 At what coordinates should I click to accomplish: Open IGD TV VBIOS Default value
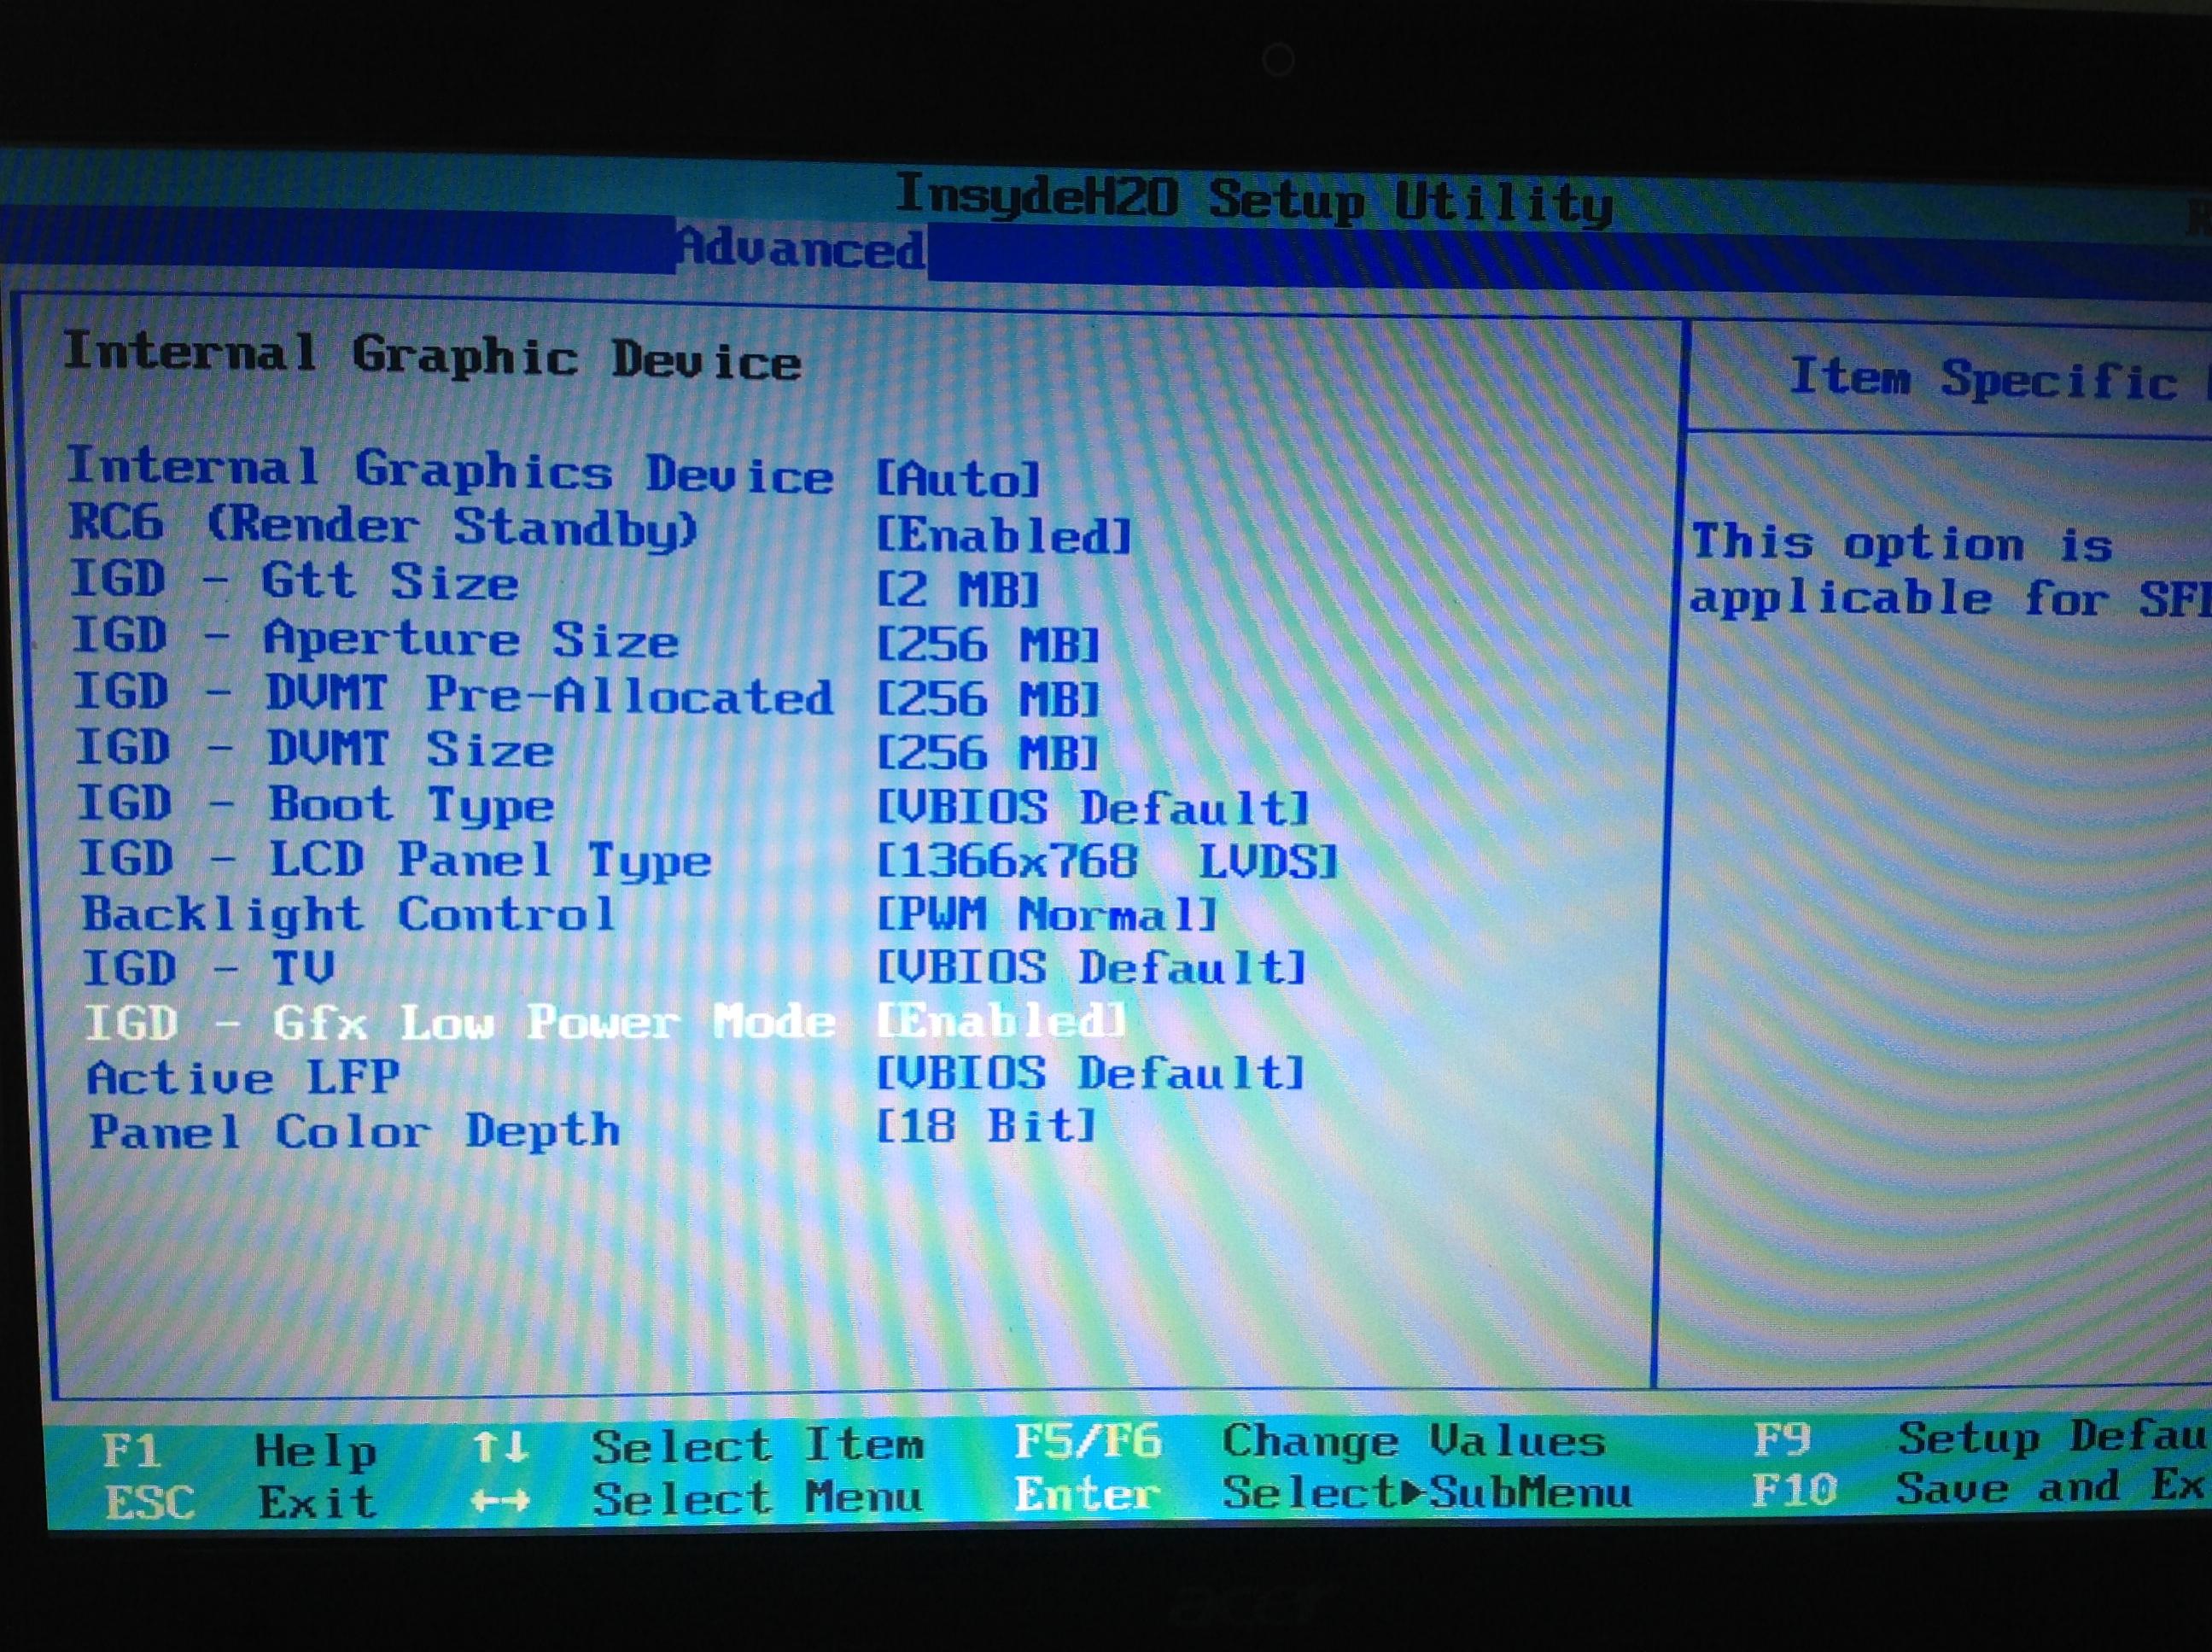point(1091,967)
